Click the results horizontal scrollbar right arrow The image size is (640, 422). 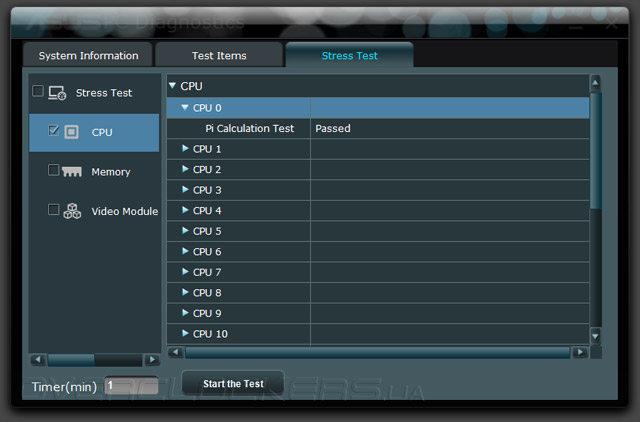pos(579,353)
